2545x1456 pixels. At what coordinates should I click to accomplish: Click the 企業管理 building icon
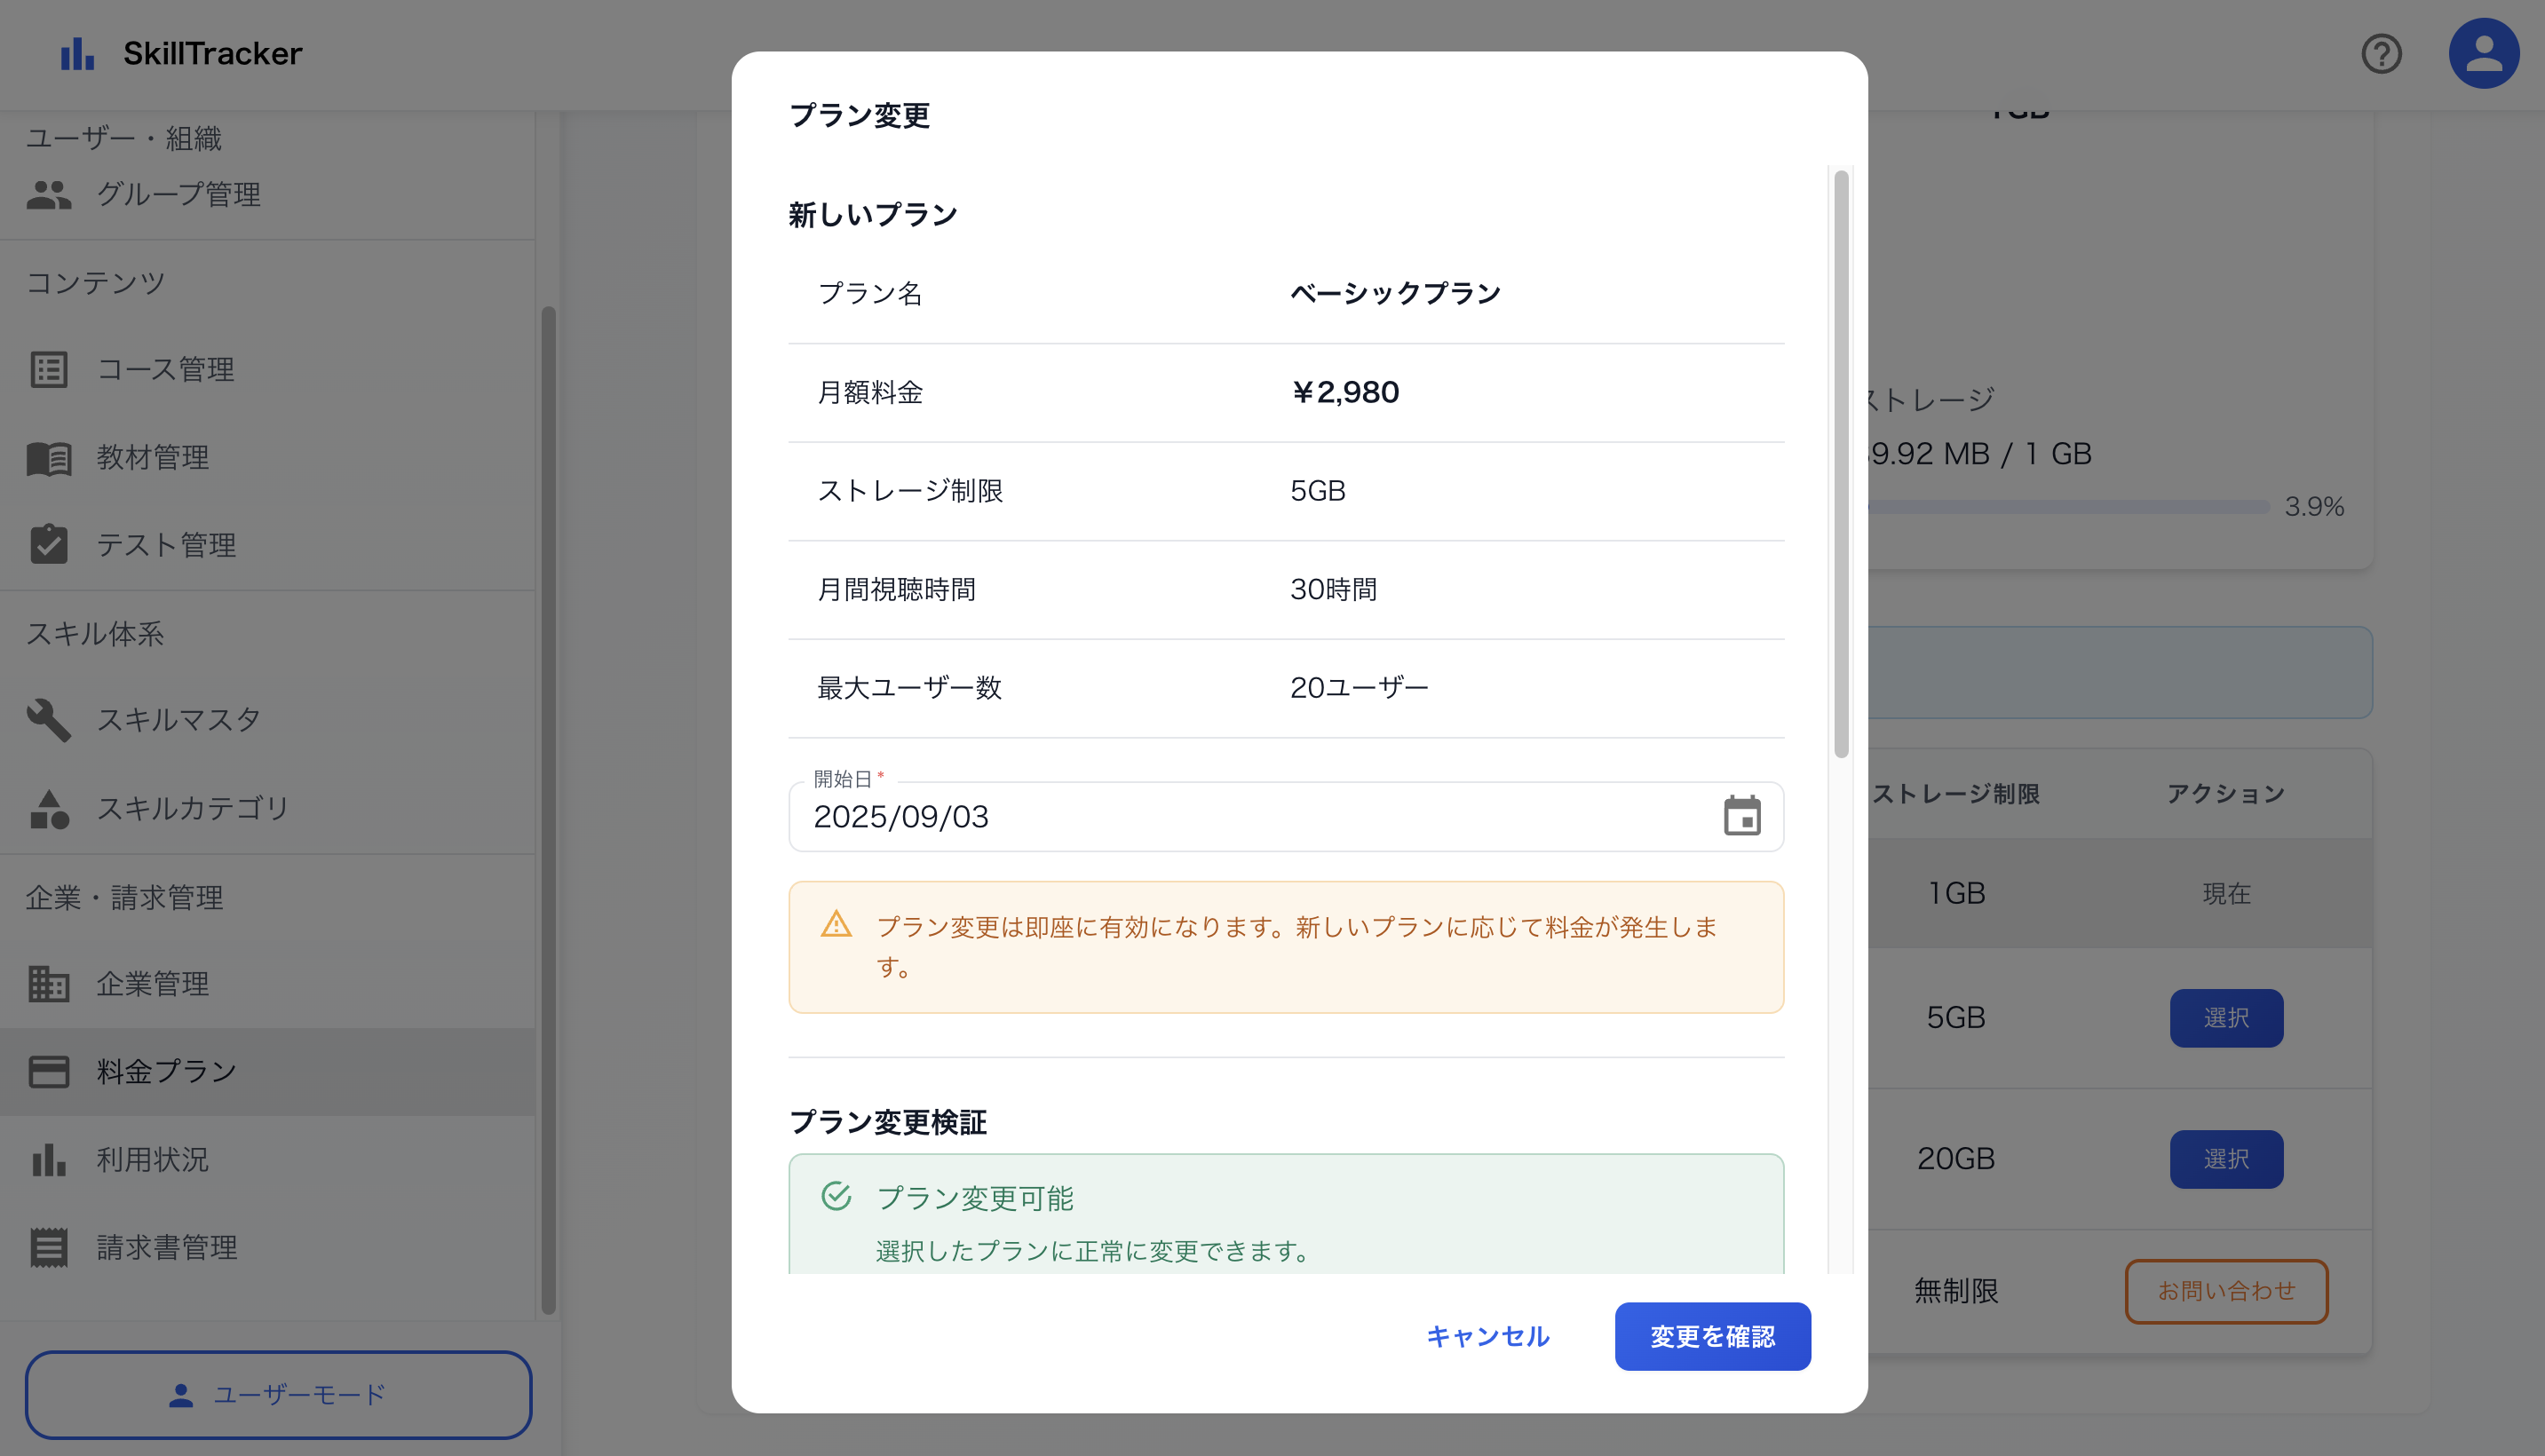[49, 984]
